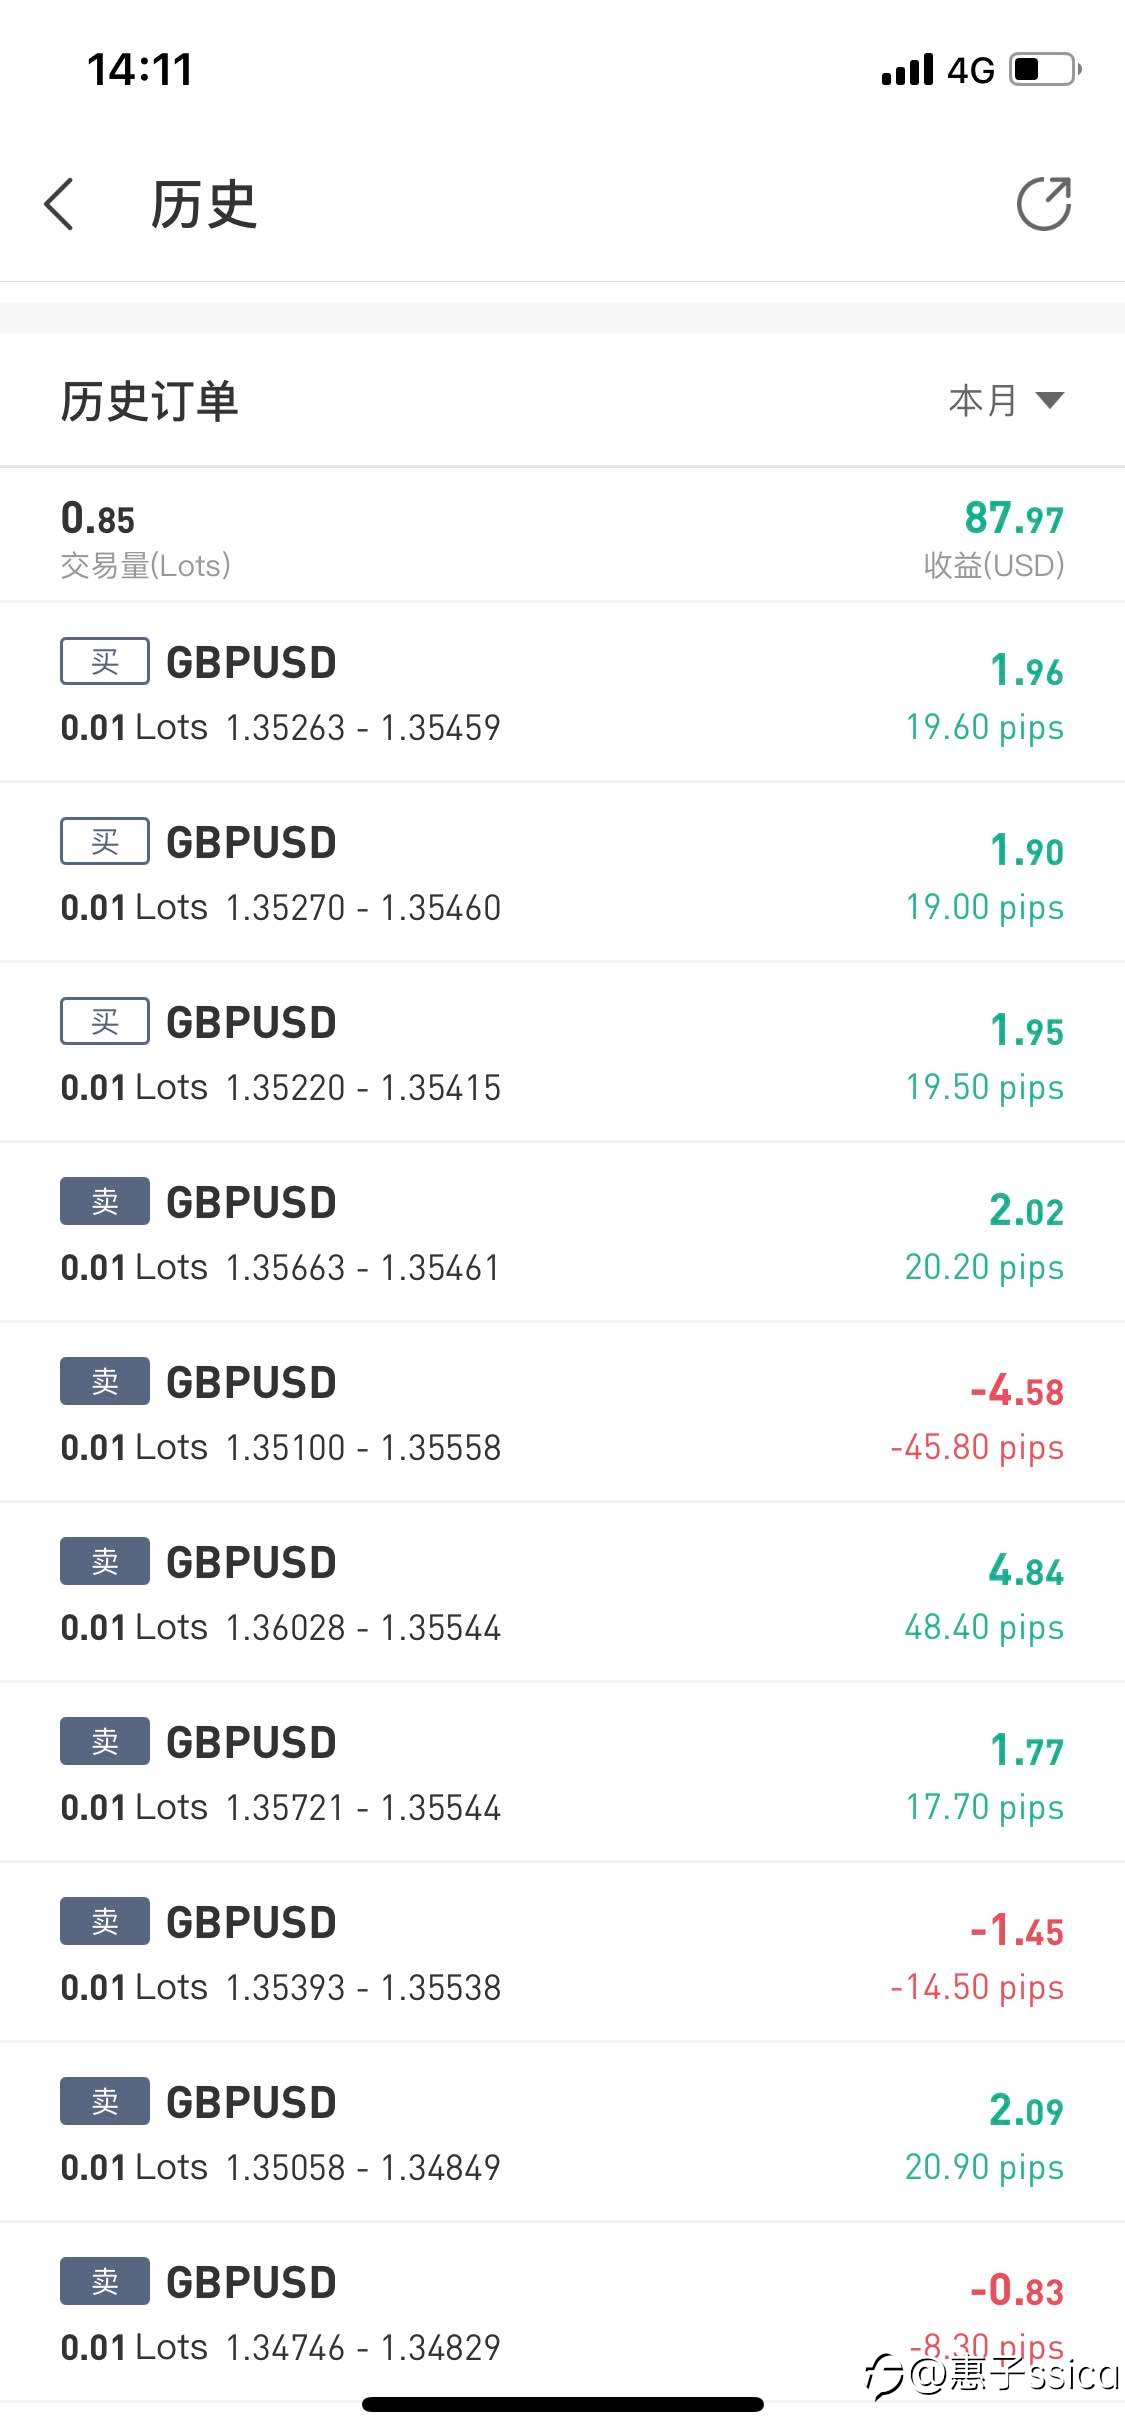Tap the back arrow icon
The height and width of the screenshot is (2436, 1125).
(60, 205)
